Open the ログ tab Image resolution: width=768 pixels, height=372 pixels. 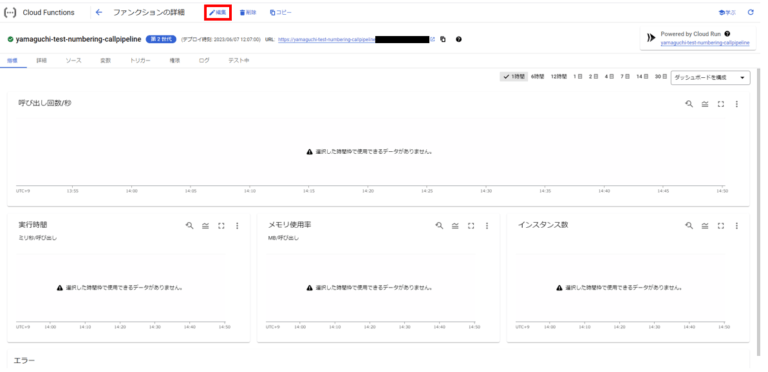click(204, 61)
